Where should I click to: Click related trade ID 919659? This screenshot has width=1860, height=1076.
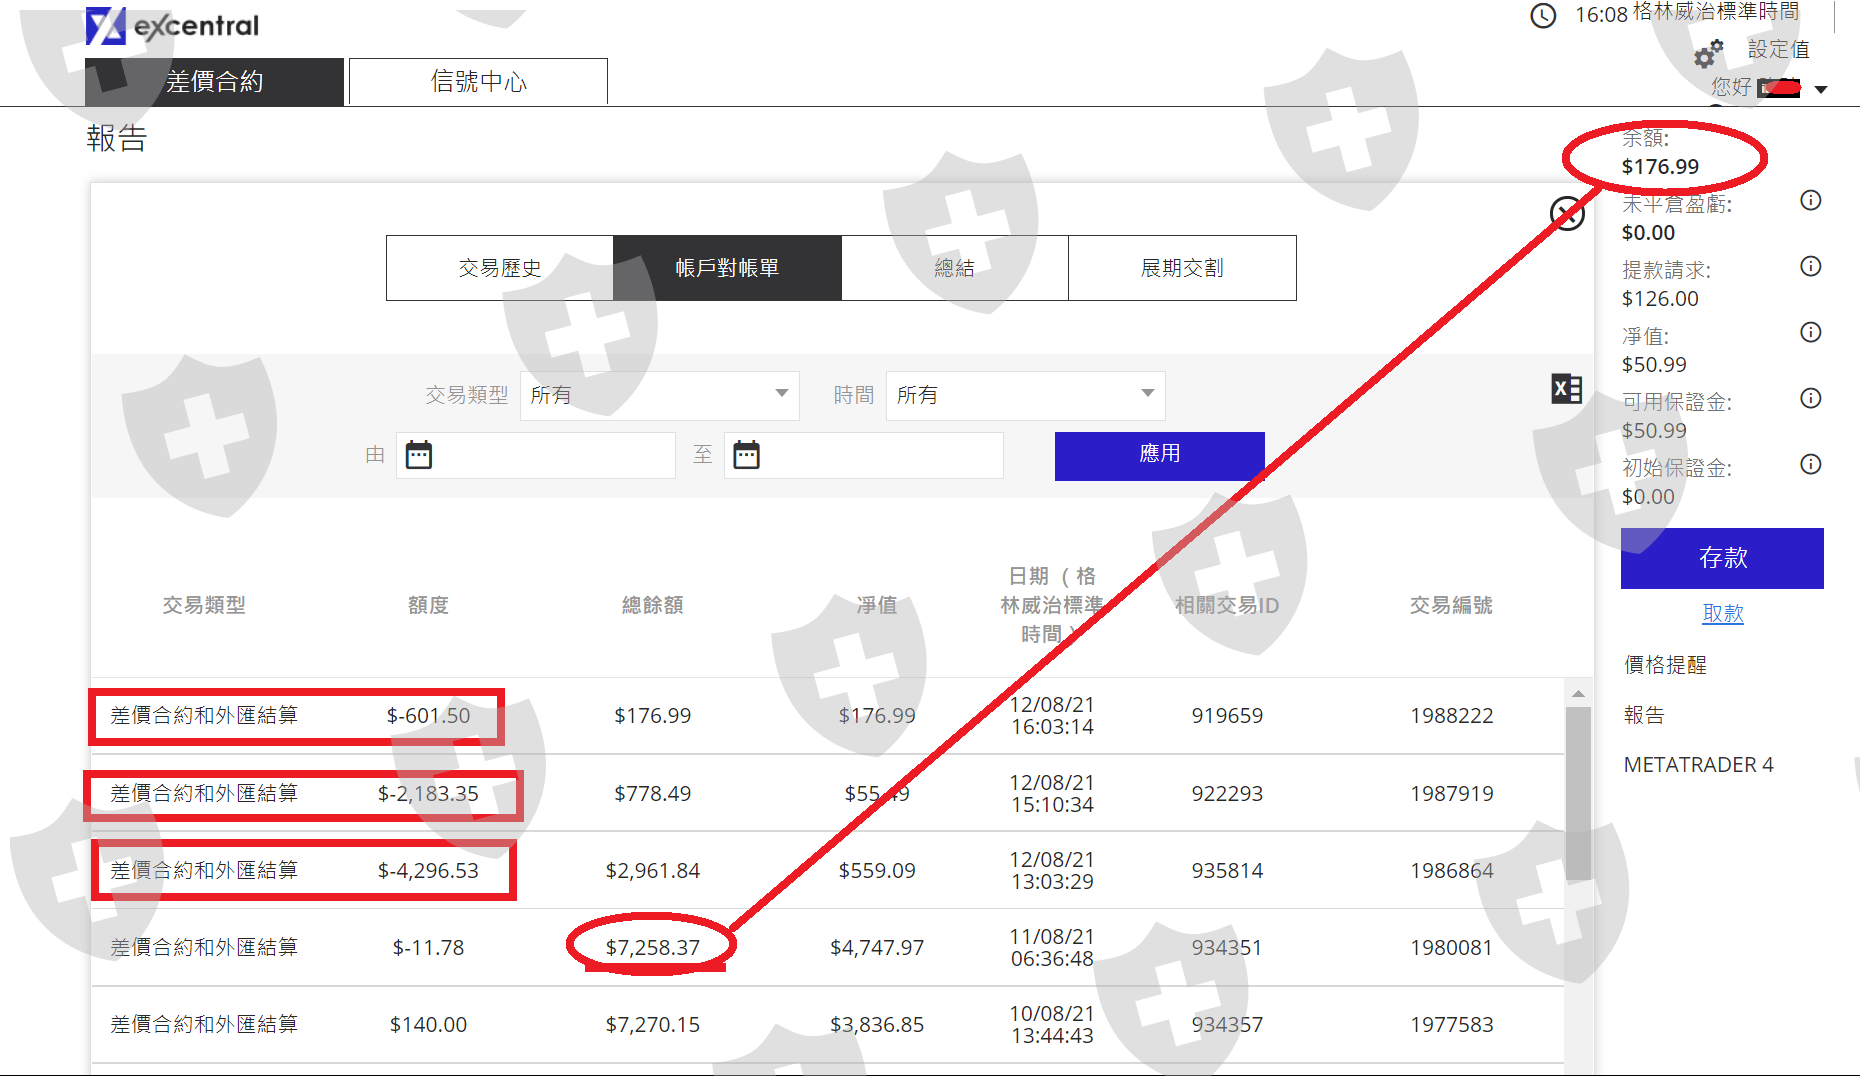1227,716
